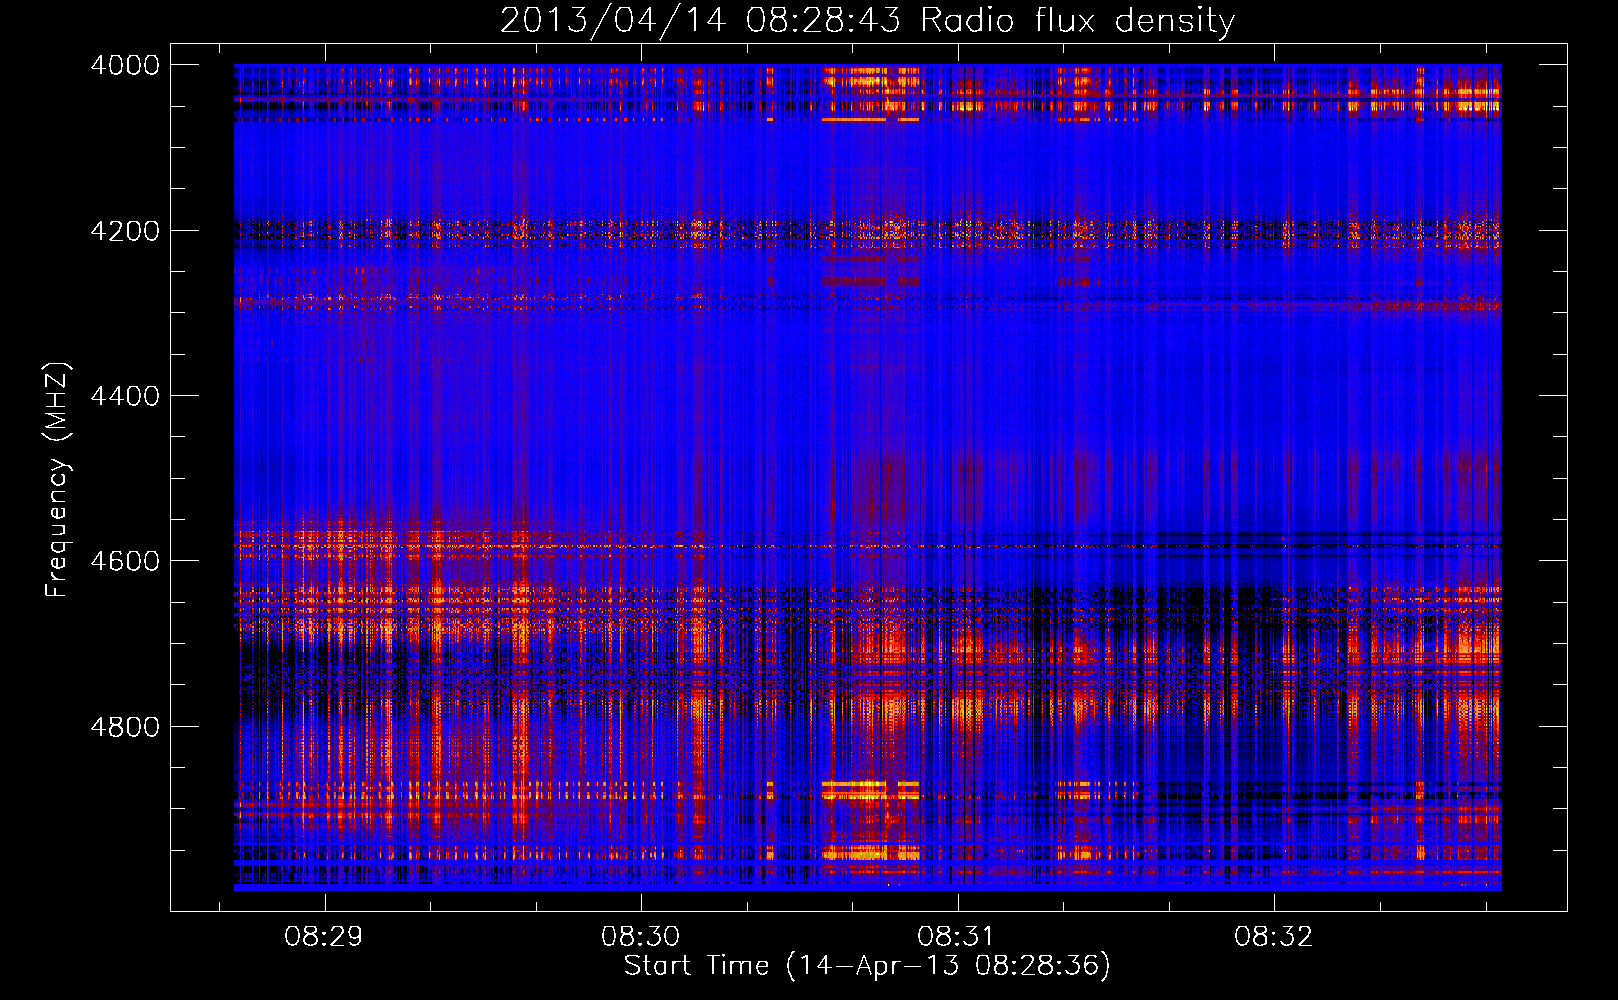The image size is (1618, 1000).
Task: Click the 4400 frequency axis label
Action: point(125,396)
